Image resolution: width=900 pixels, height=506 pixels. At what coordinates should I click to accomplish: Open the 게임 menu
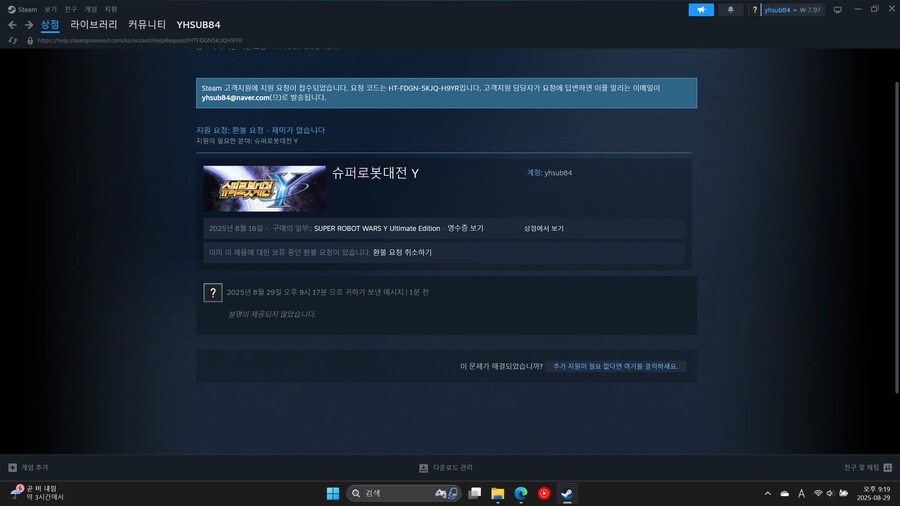pyautogui.click(x=91, y=9)
